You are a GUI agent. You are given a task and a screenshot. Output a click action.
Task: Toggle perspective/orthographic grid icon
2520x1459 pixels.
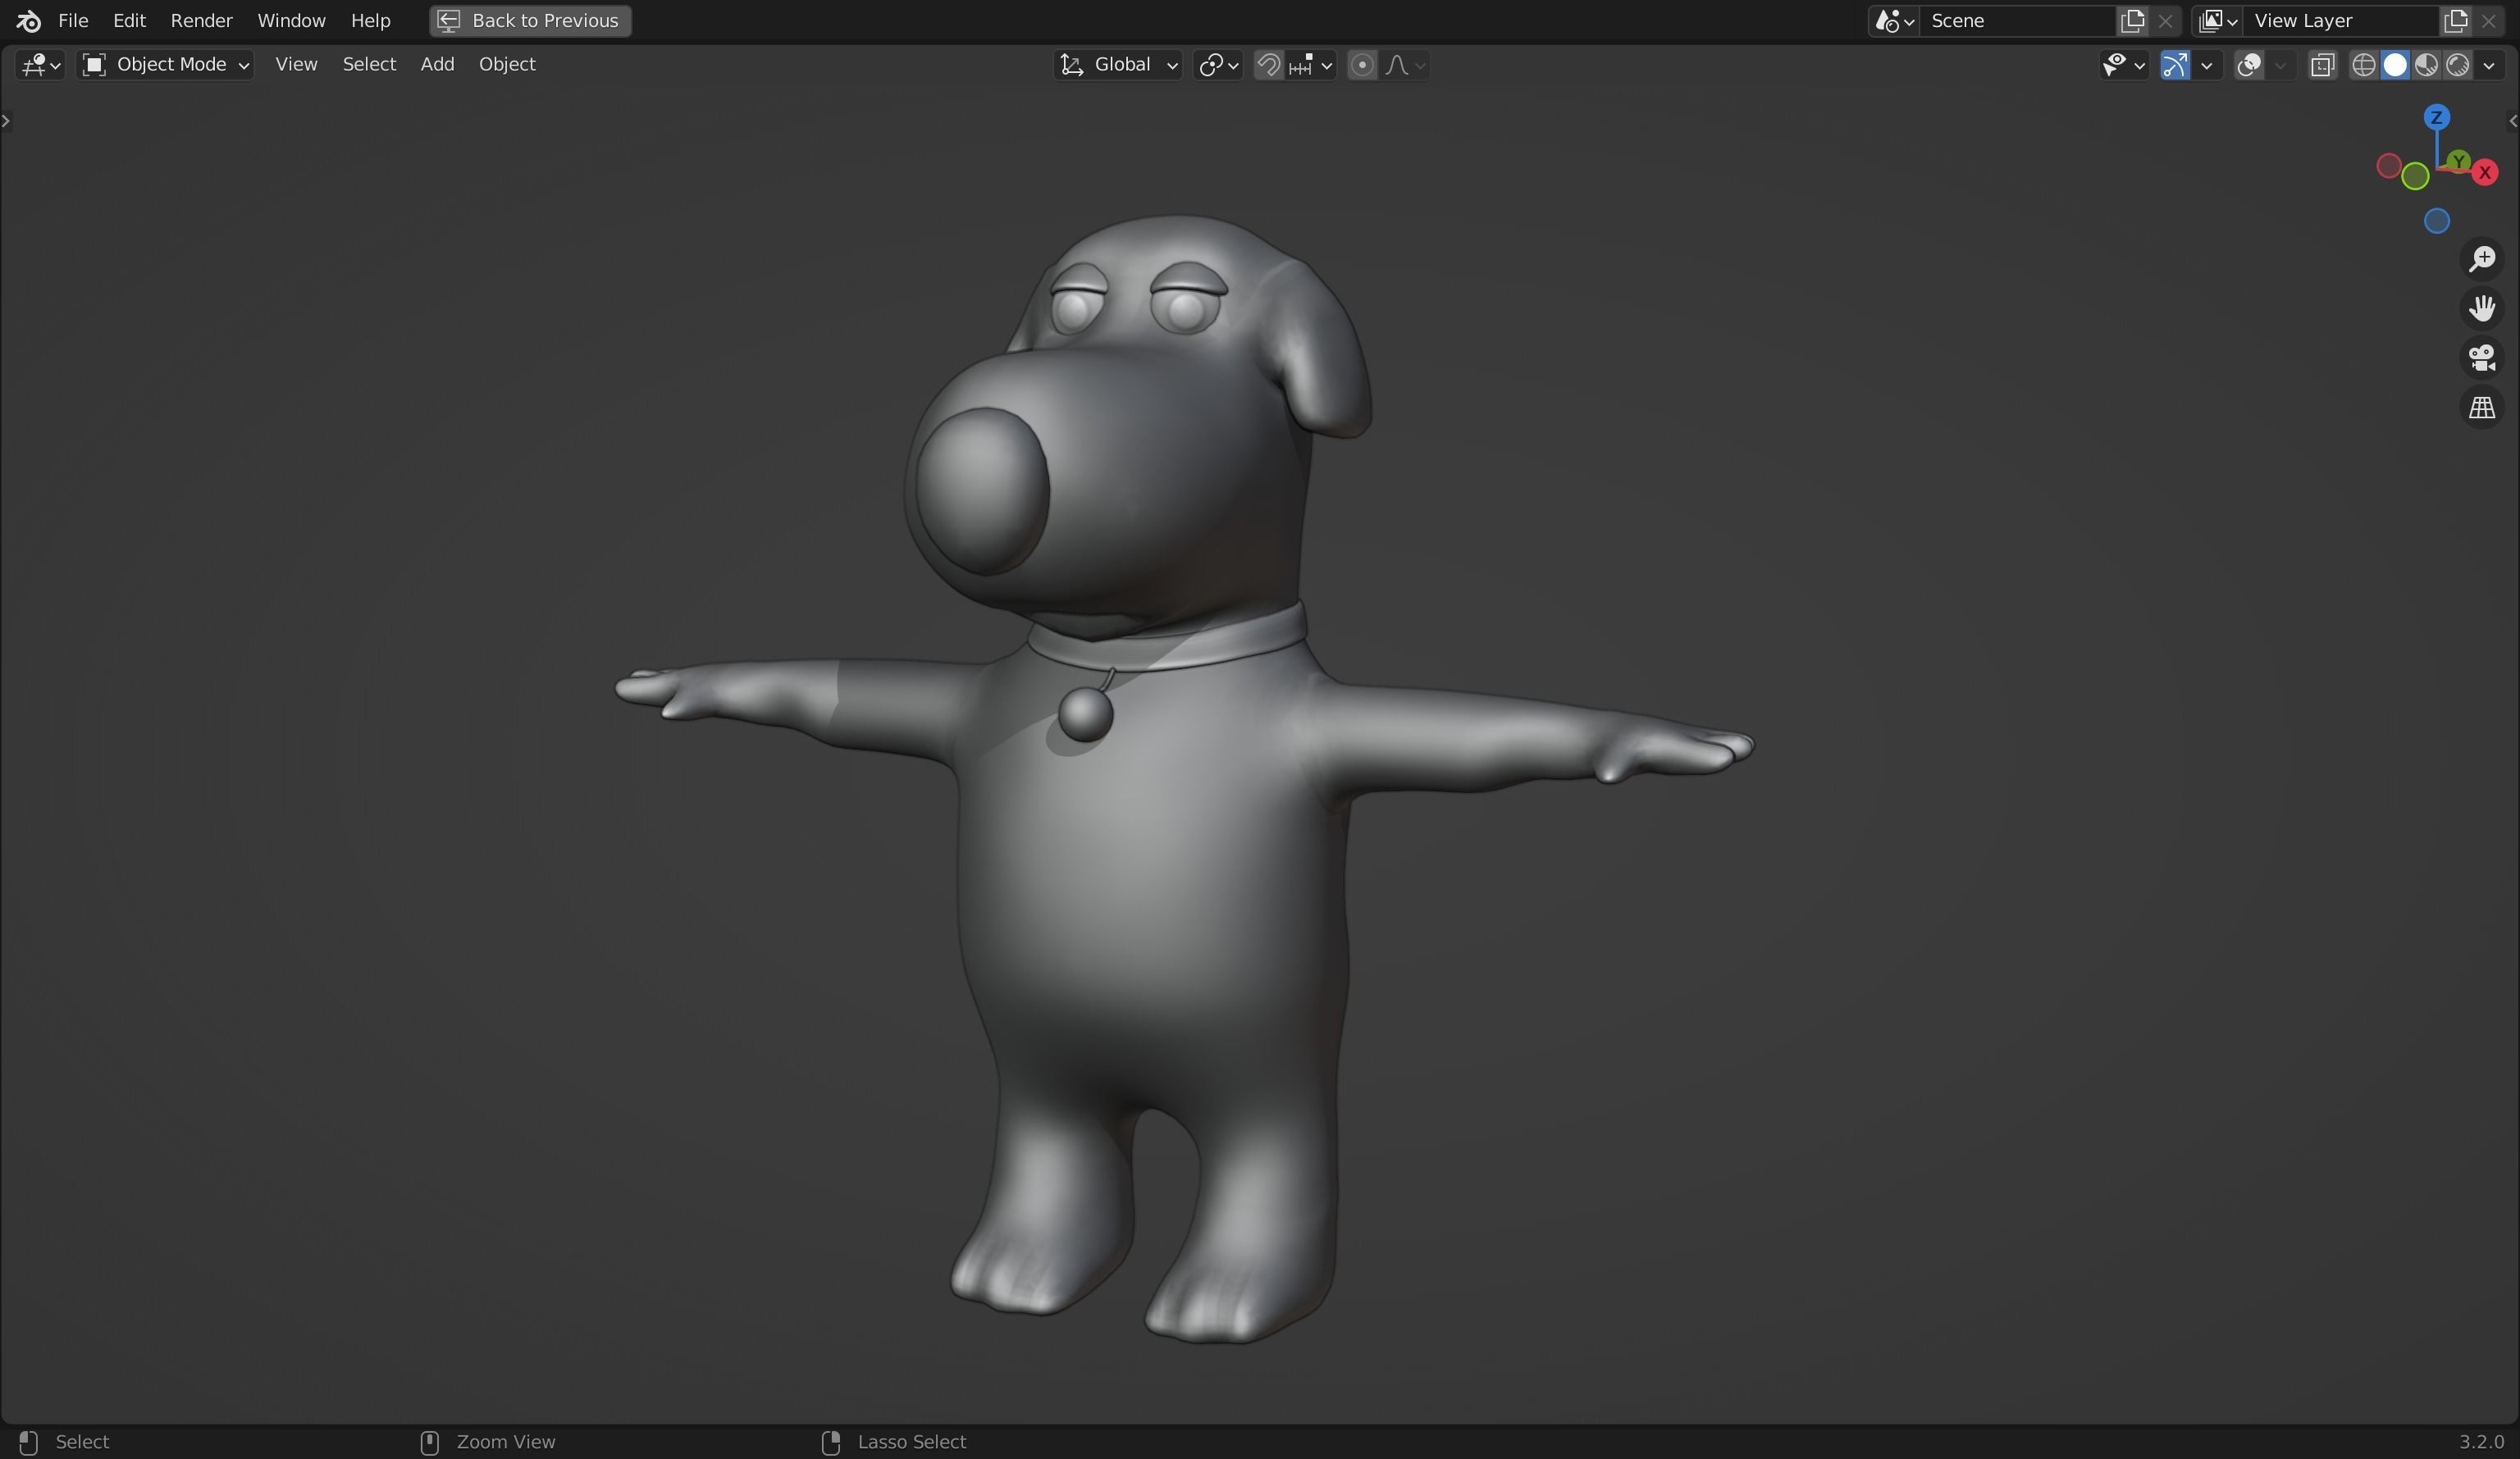point(2482,408)
